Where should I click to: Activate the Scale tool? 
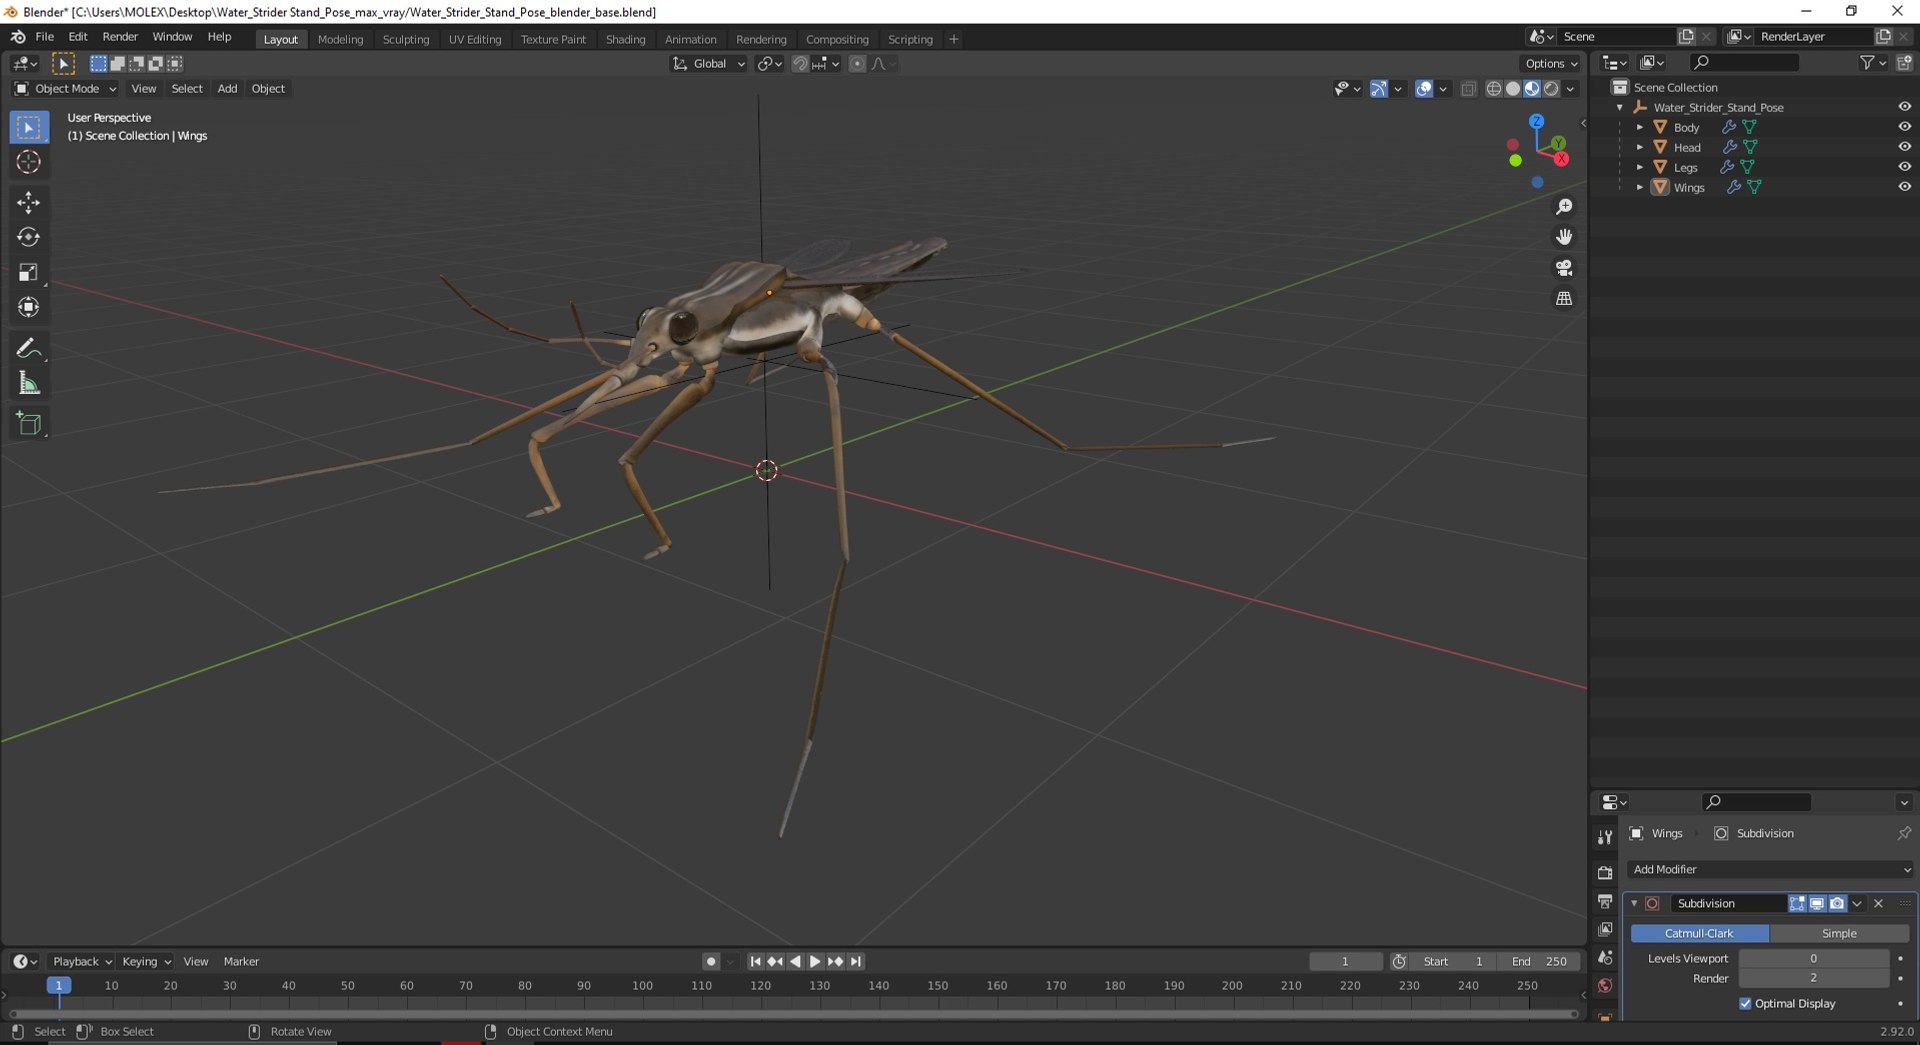pyautogui.click(x=28, y=272)
